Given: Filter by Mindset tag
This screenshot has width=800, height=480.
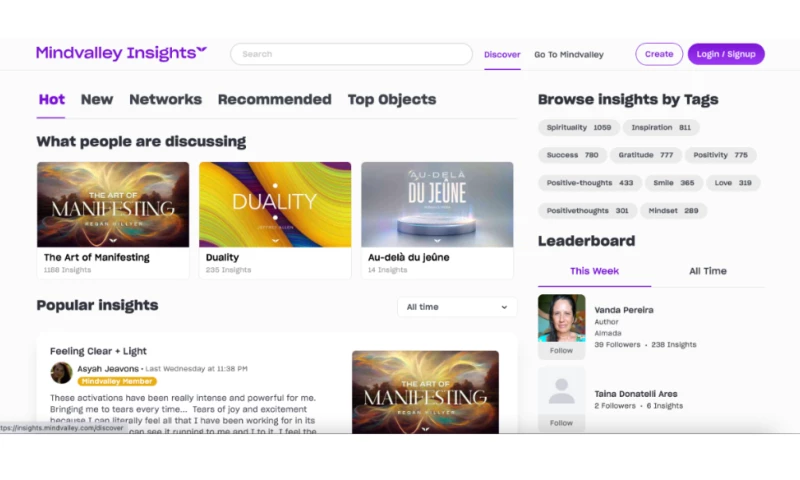Looking at the screenshot, I should pos(673,211).
